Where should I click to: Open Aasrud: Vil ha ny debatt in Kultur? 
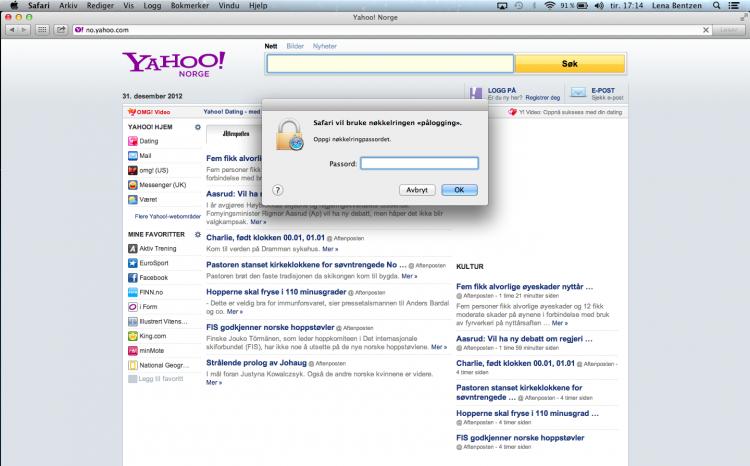[x=524, y=339]
